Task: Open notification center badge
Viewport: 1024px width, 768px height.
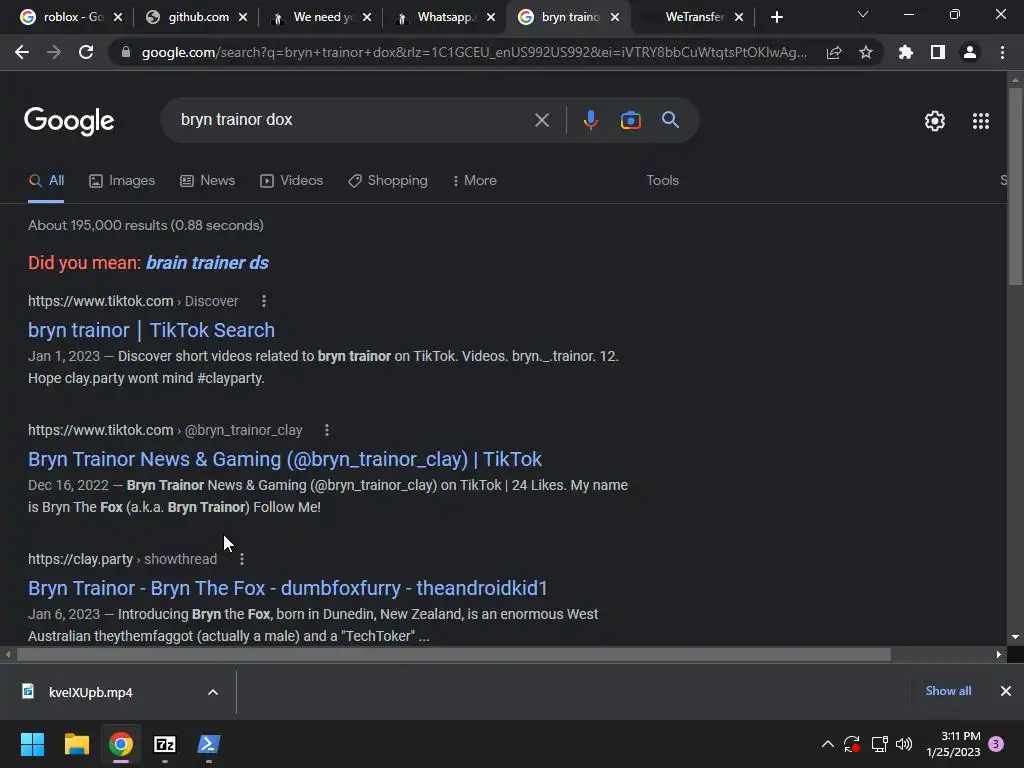Action: [996, 744]
